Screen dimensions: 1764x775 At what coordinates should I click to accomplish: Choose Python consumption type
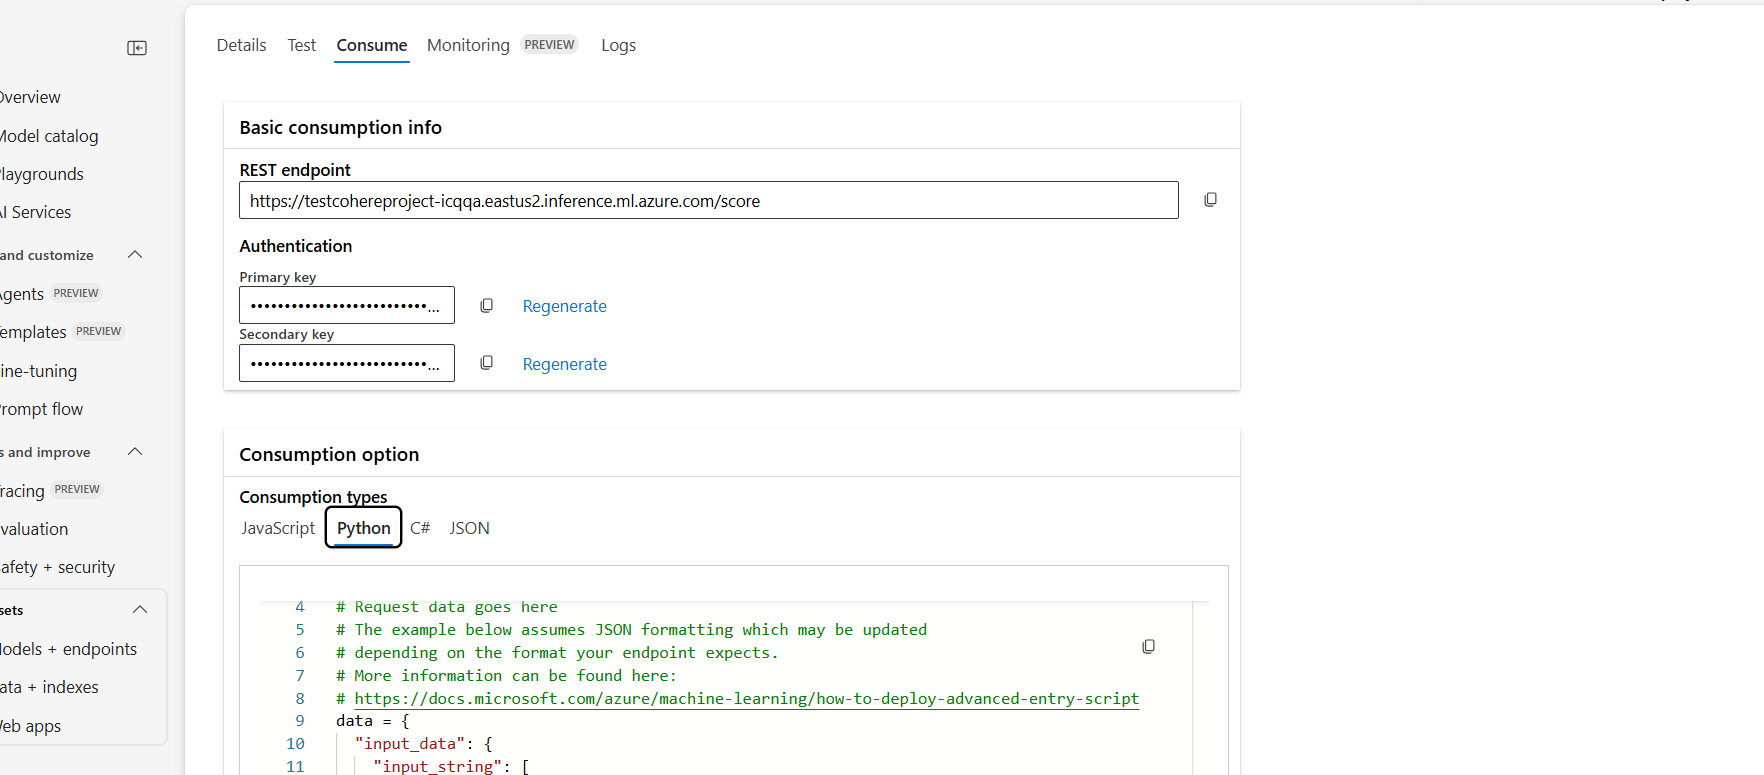coord(364,528)
